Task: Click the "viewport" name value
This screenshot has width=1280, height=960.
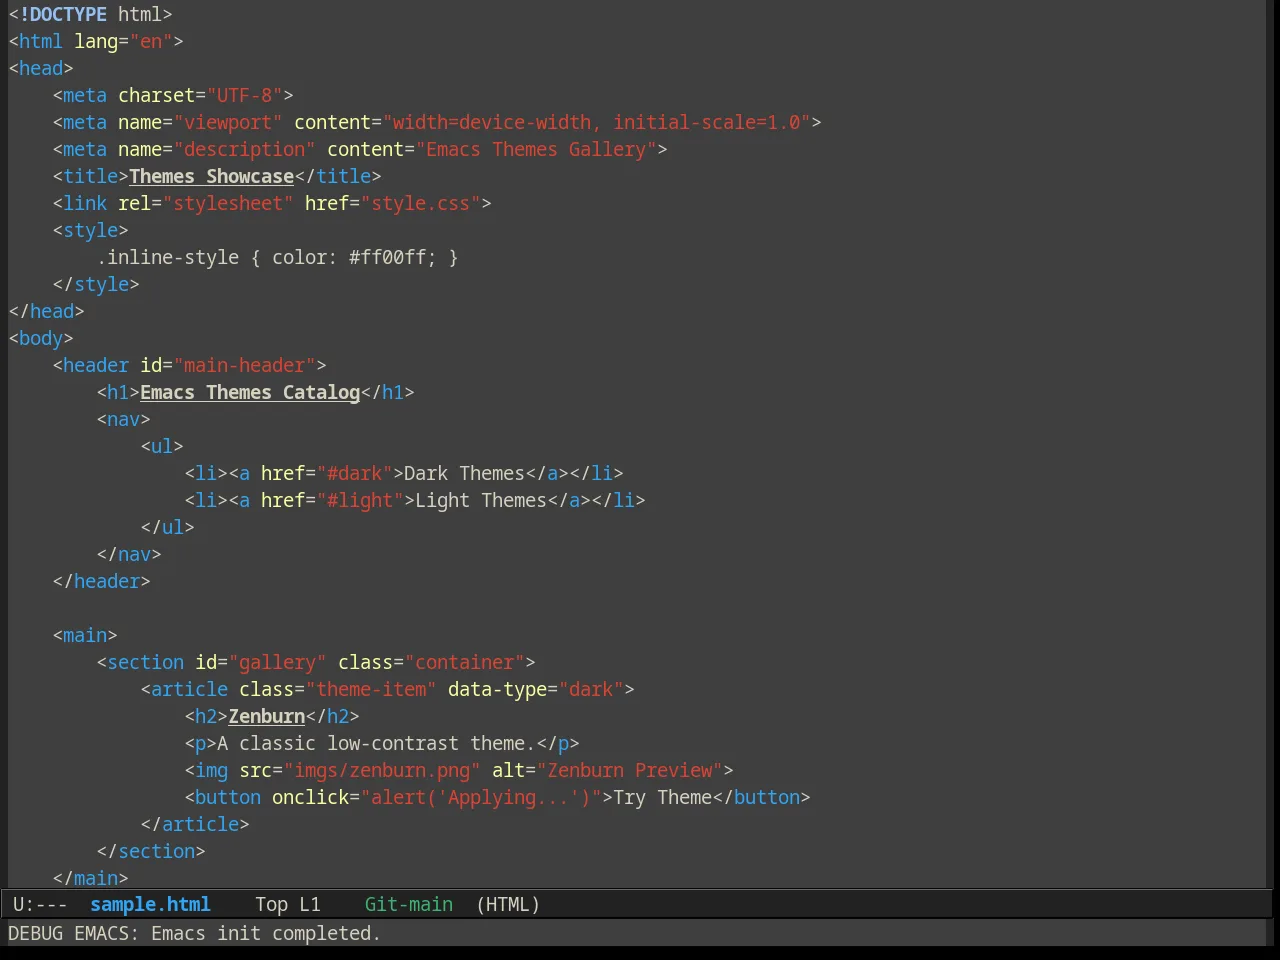Action: pos(228,122)
